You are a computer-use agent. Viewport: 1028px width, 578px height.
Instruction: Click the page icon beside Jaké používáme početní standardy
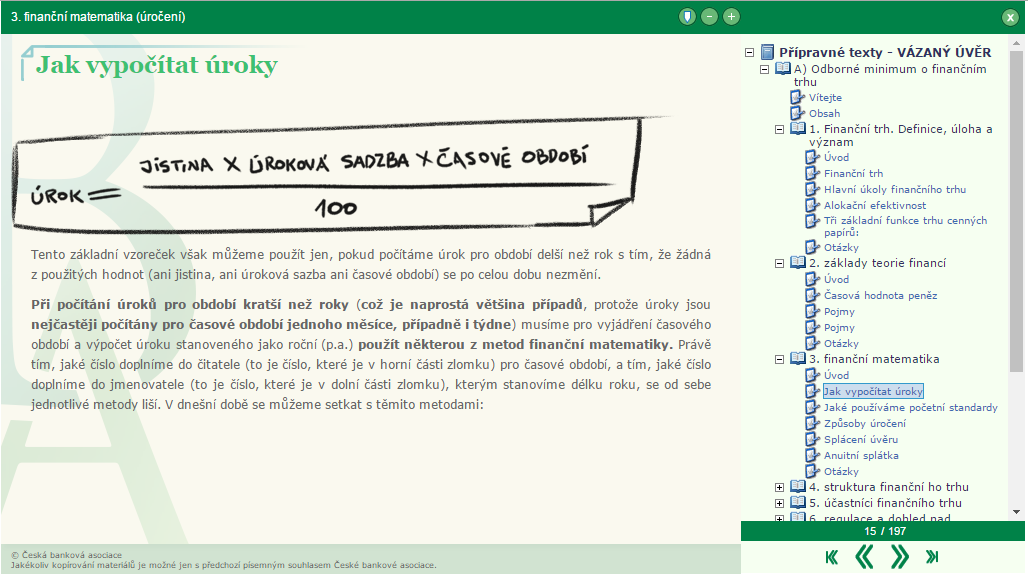pos(812,407)
